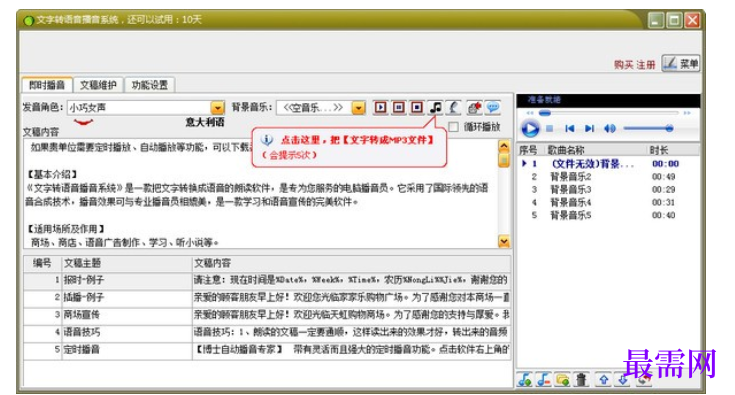Click the 文稿主题 column header
This screenshot has width=735, height=395.
click(127, 263)
